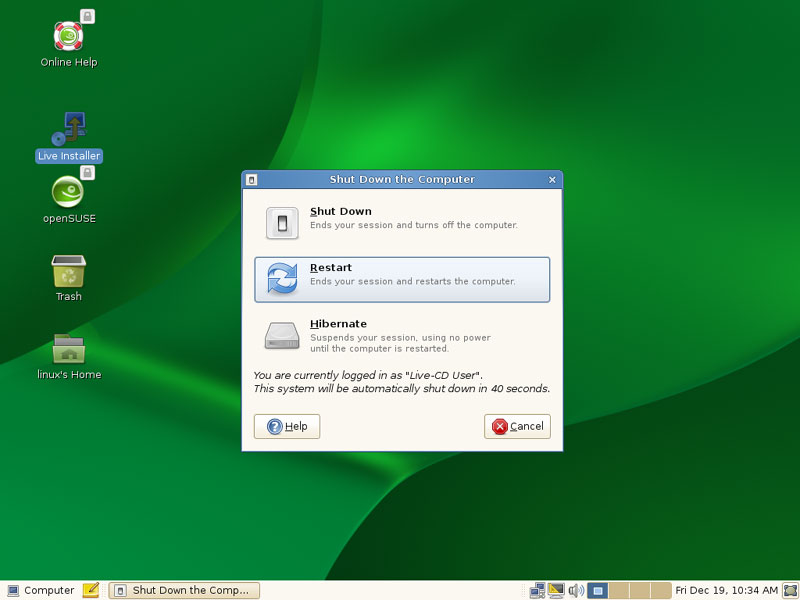Open the linux's Home folder
This screenshot has height=600, width=800.
(x=69, y=350)
